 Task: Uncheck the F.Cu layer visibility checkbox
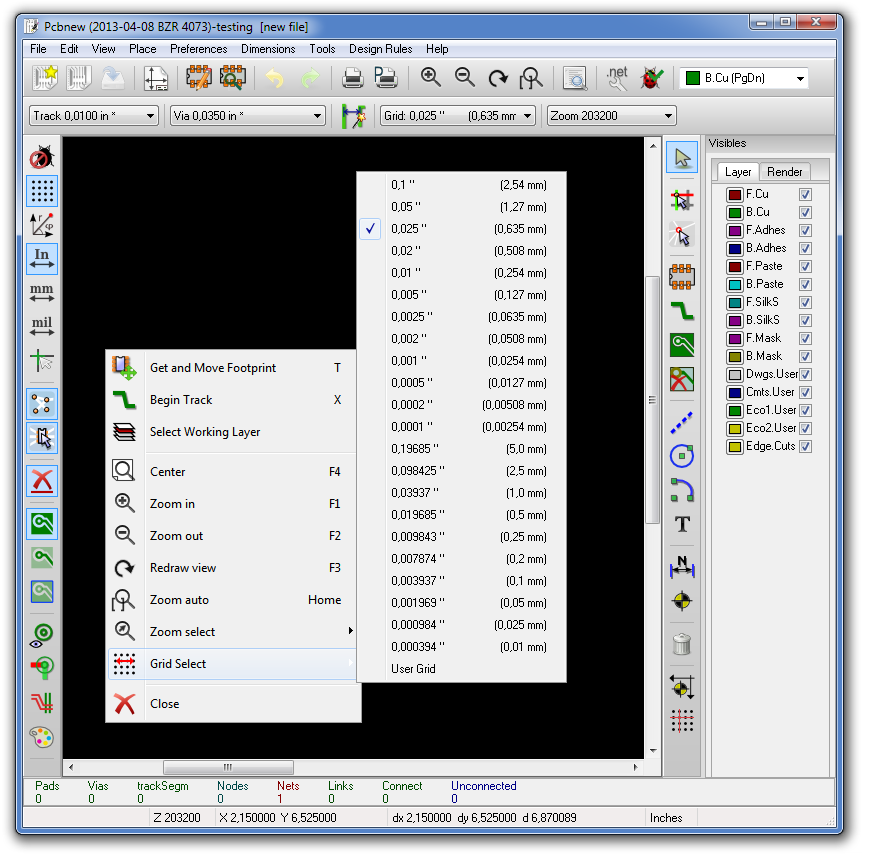coord(805,194)
